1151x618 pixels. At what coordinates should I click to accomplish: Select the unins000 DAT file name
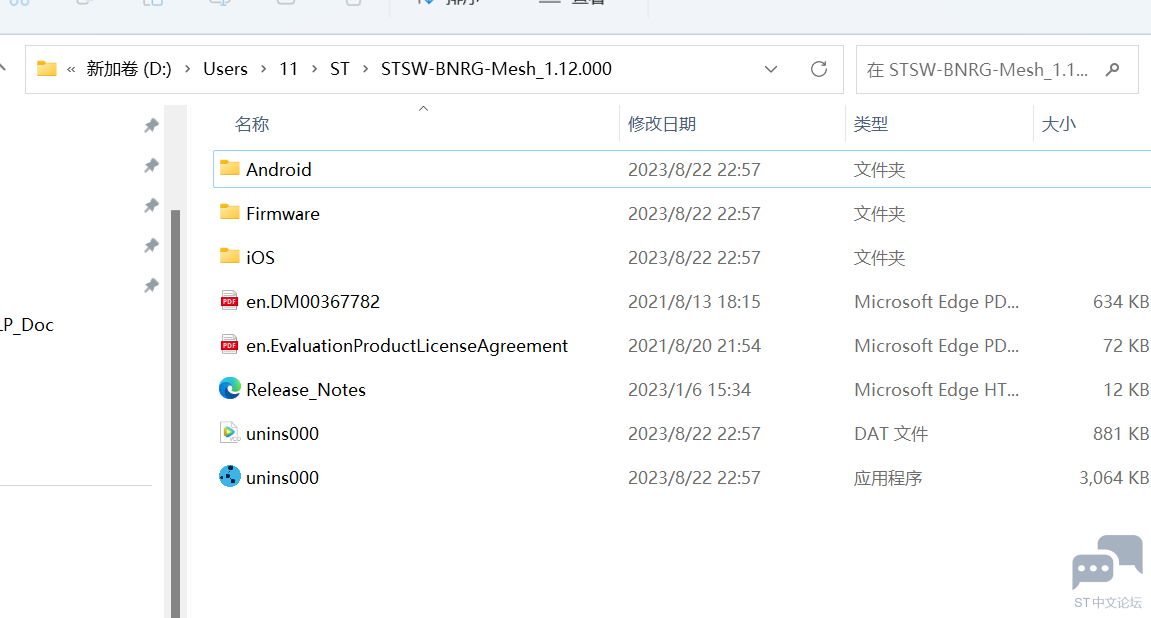(283, 434)
